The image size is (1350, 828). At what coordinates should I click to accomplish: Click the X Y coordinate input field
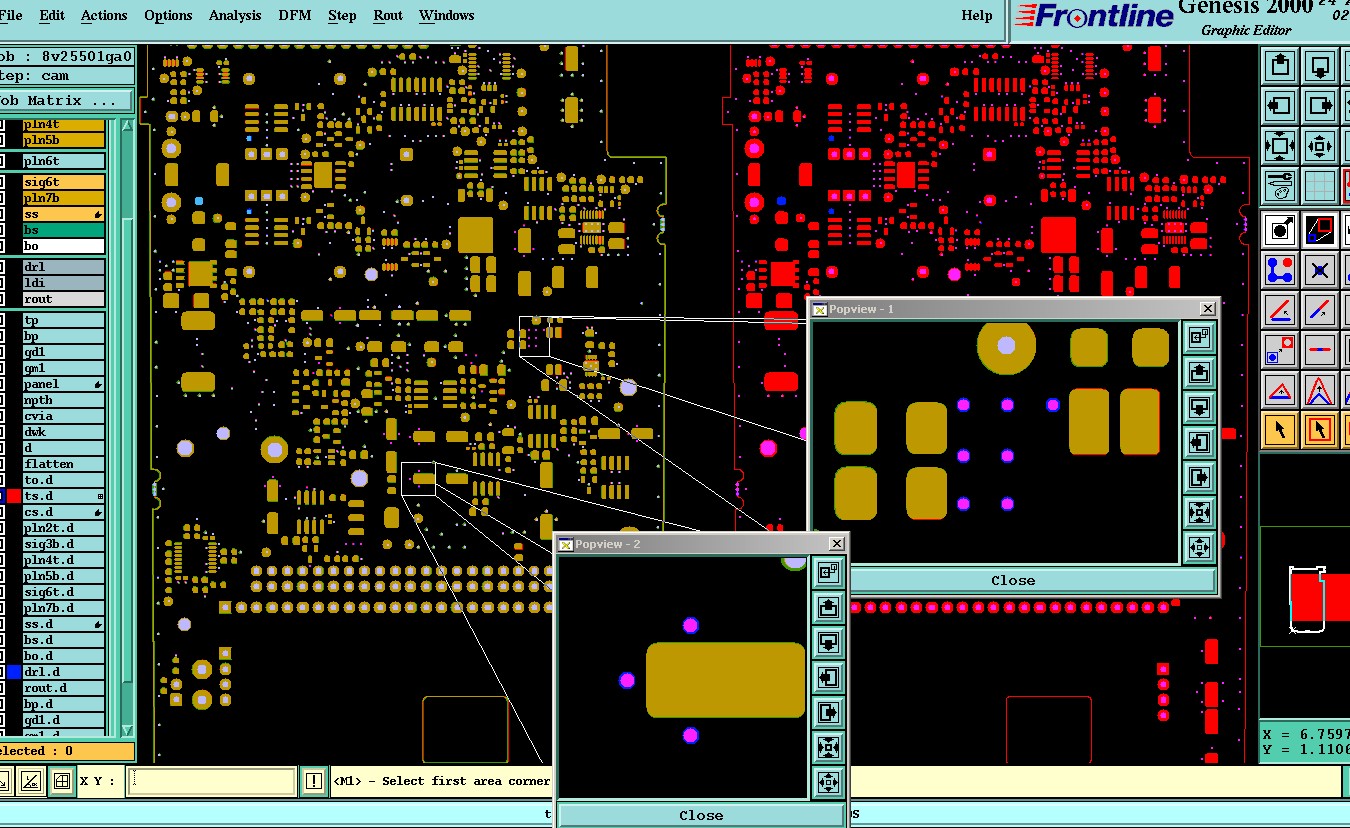pyautogui.click(x=212, y=781)
